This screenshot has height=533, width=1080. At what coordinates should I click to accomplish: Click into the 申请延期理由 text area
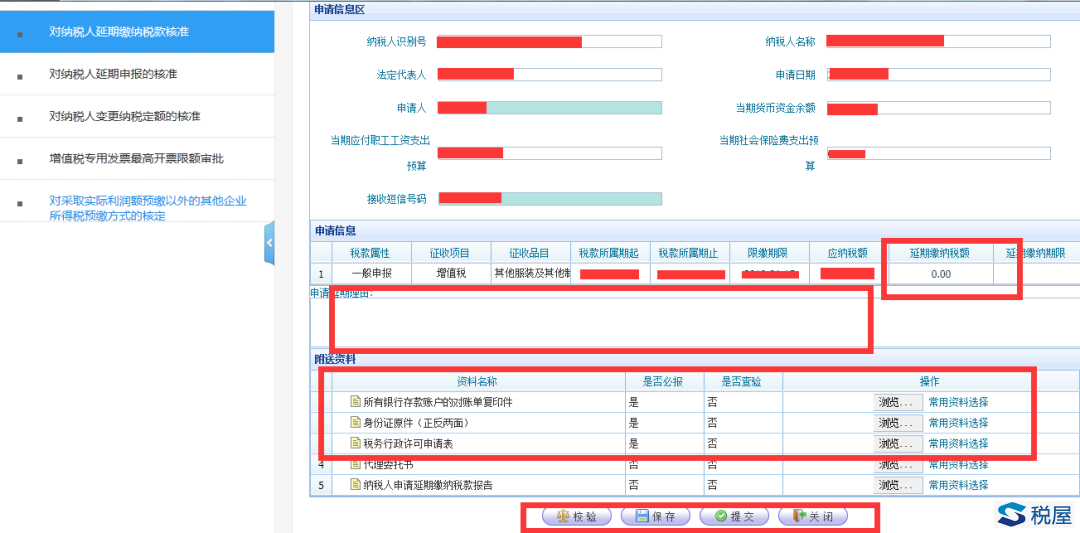point(600,320)
